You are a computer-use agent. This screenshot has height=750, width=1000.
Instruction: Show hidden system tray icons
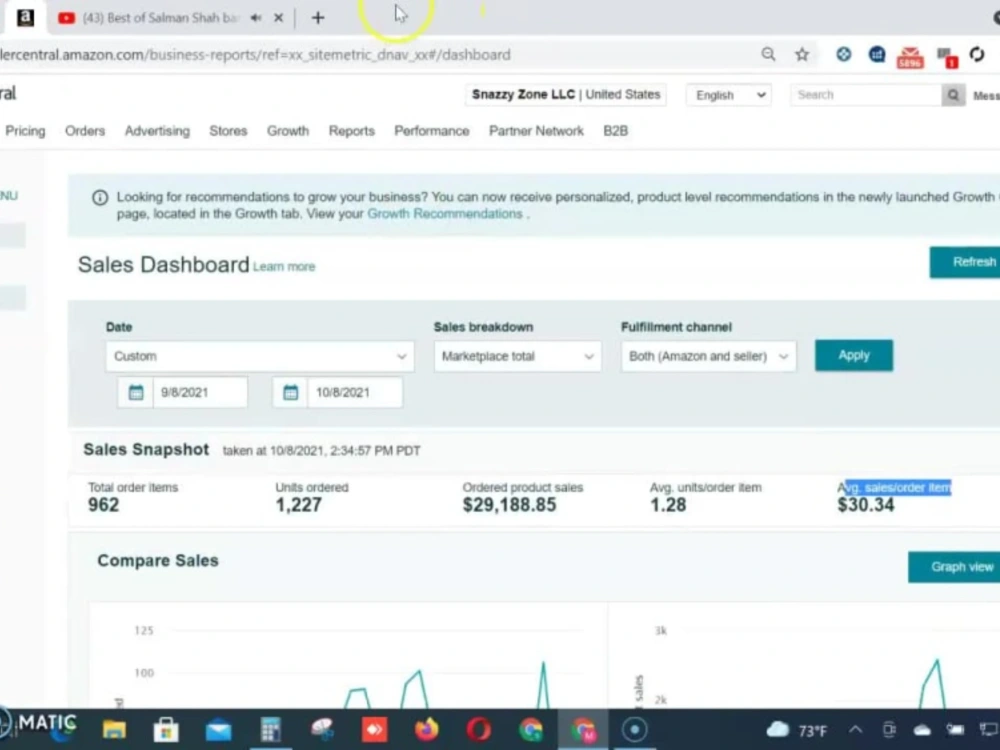click(x=856, y=730)
